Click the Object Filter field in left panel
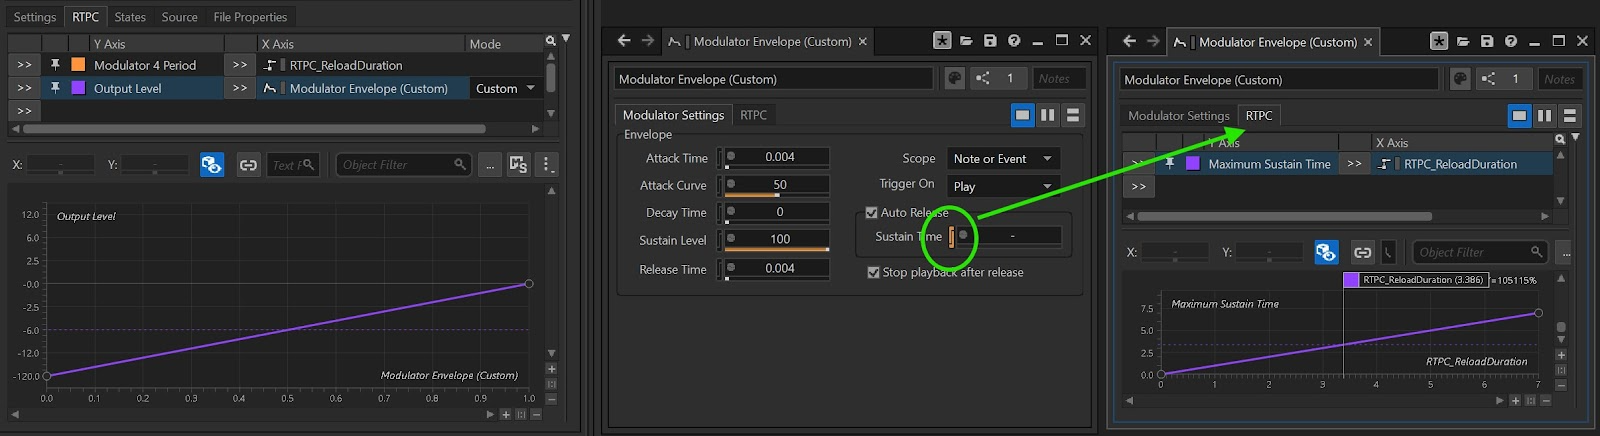Screen dimensions: 1600x436 click(396, 165)
